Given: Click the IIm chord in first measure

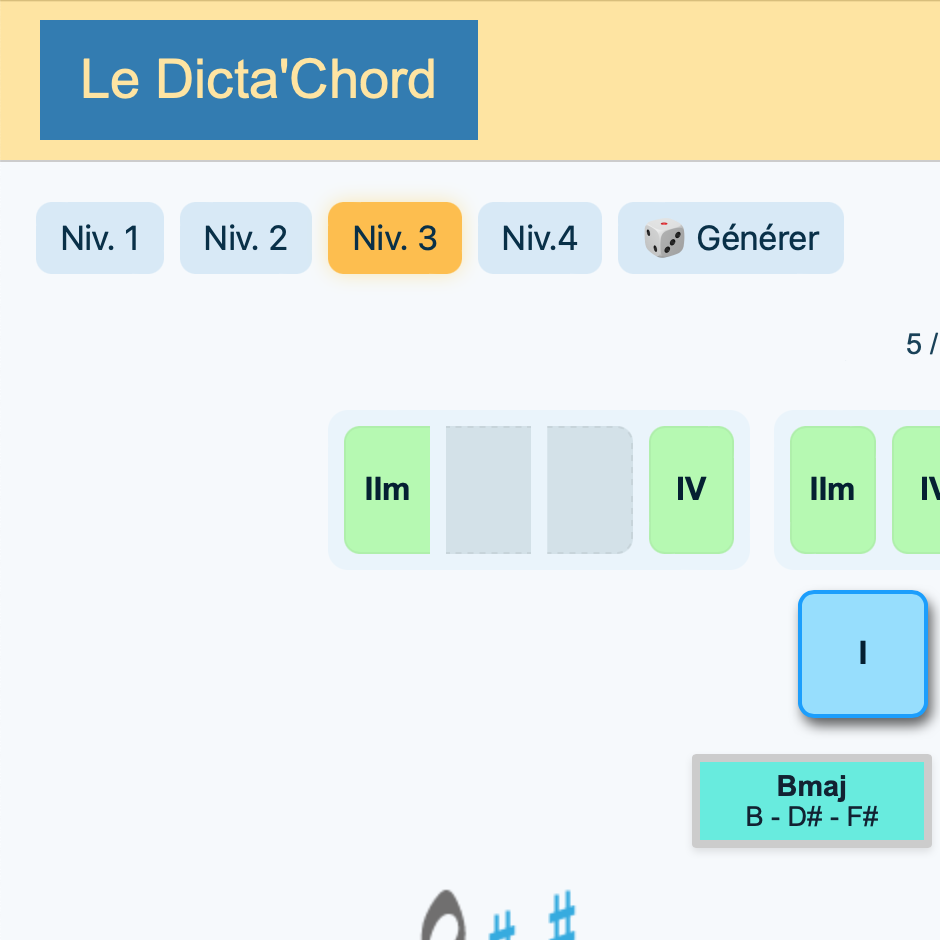Looking at the screenshot, I should tap(387, 490).
